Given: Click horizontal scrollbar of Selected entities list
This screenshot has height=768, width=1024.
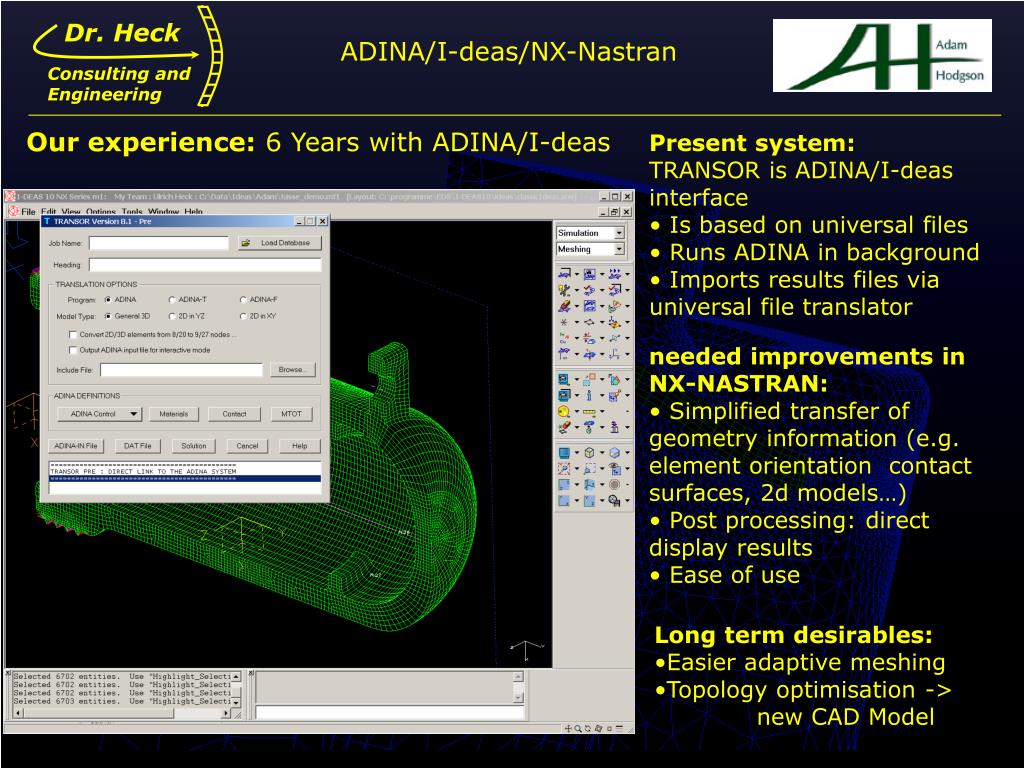Looking at the screenshot, I should click(122, 713).
